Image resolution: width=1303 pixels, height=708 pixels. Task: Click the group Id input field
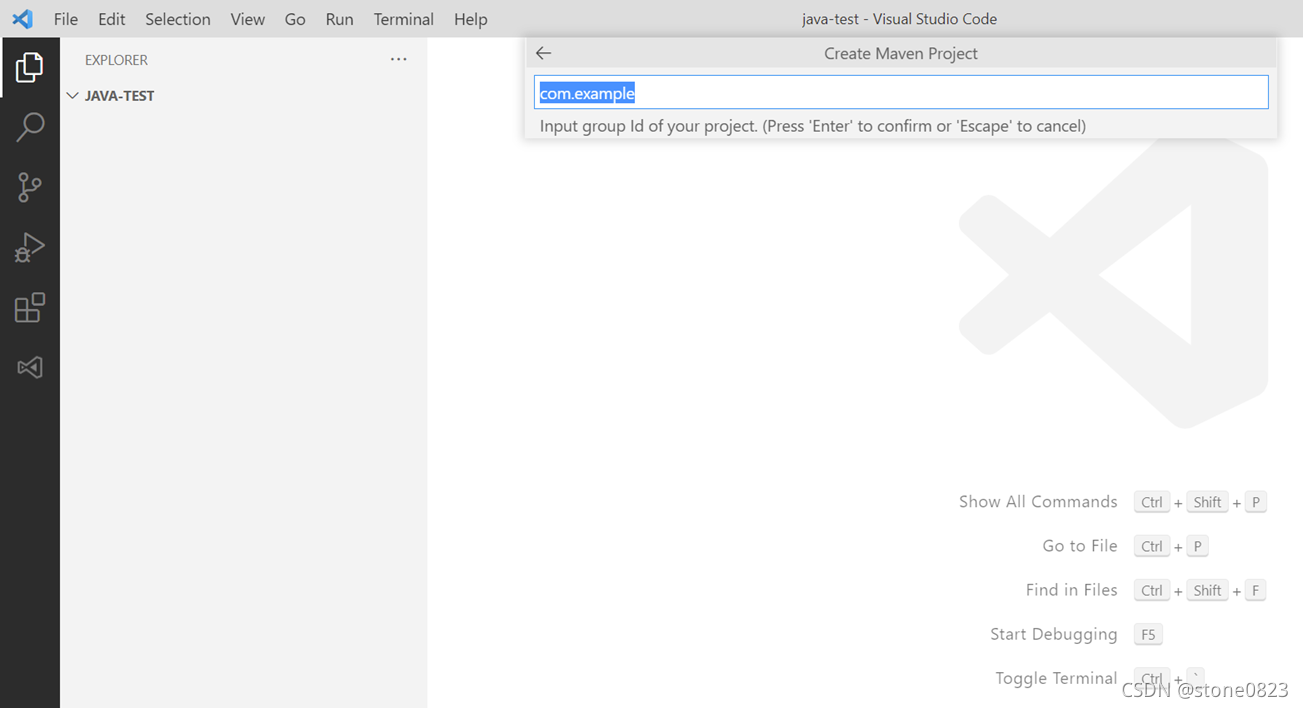(901, 93)
